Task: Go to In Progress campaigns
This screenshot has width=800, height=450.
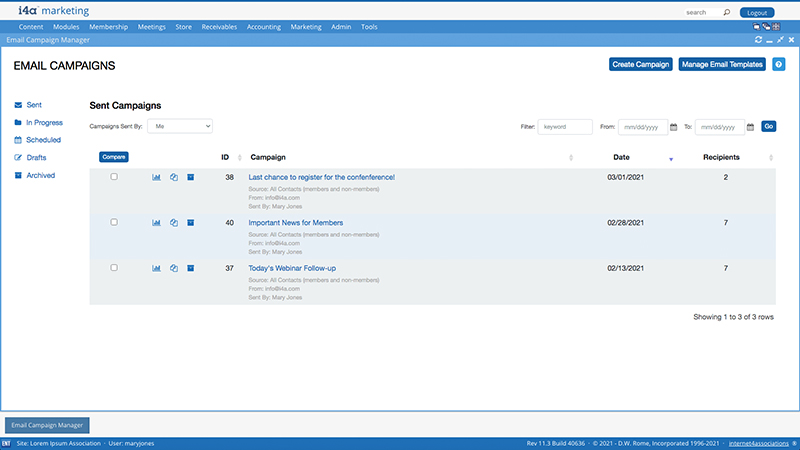Action: (x=44, y=122)
